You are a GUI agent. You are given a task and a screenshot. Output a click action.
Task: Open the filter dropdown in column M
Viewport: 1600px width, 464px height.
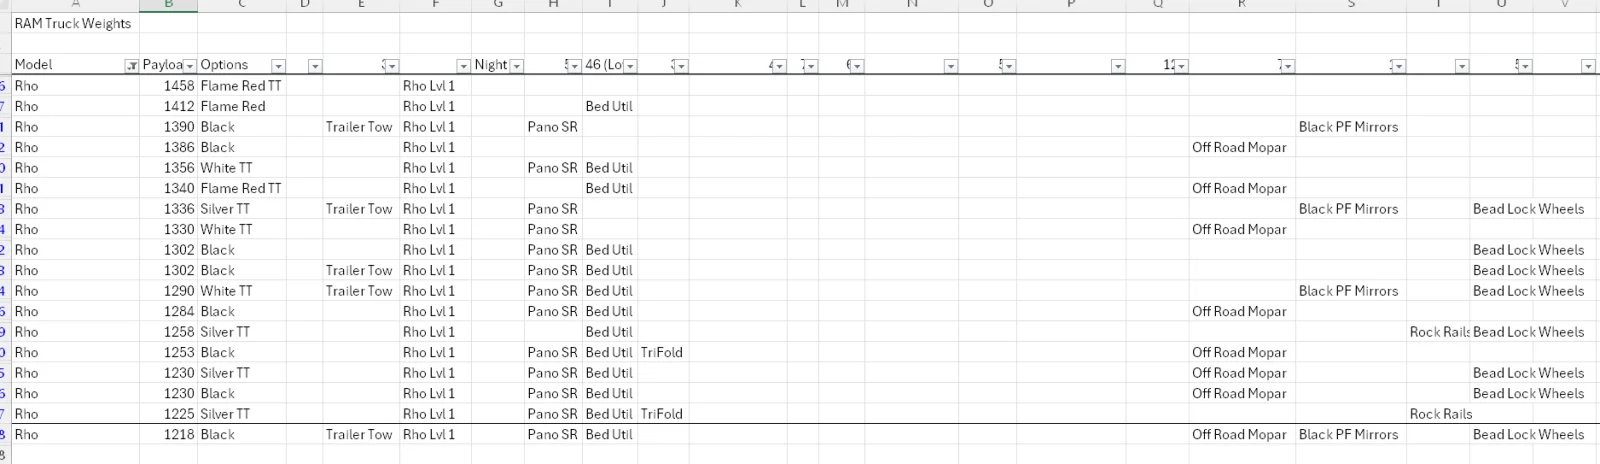click(x=857, y=66)
